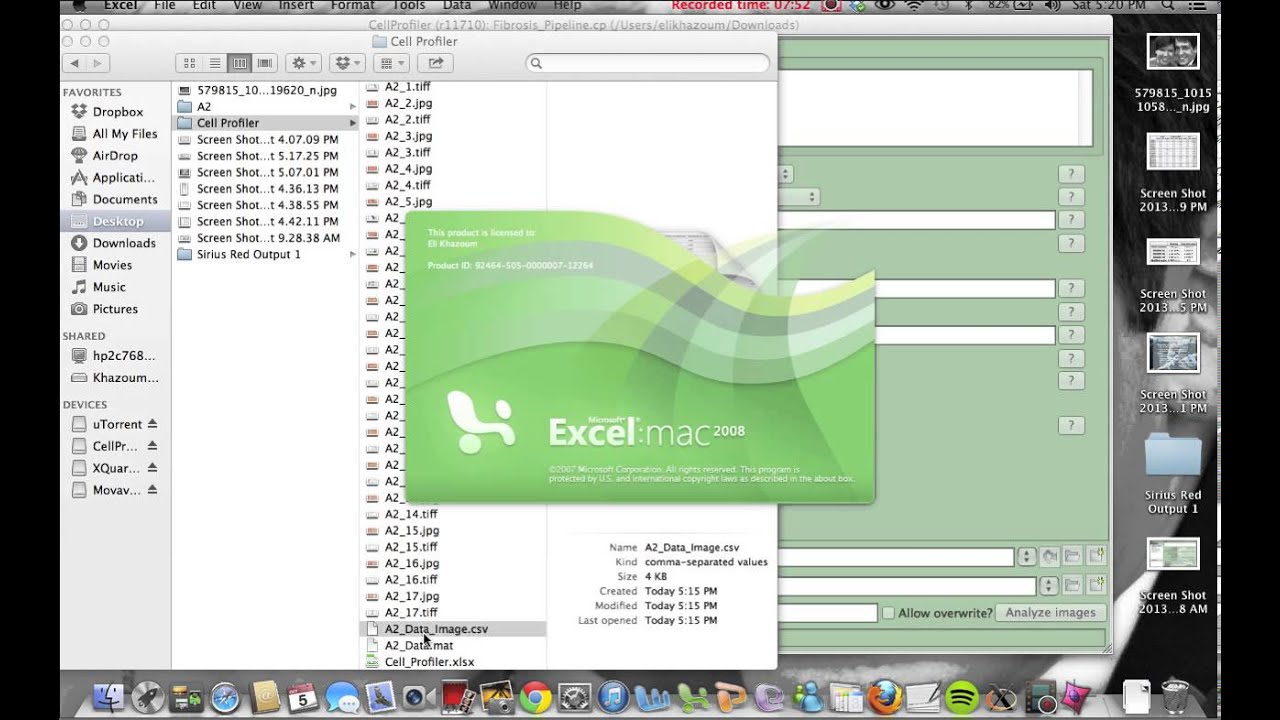Open the Insert menu
The height and width of the screenshot is (720, 1280).
pos(296,6)
